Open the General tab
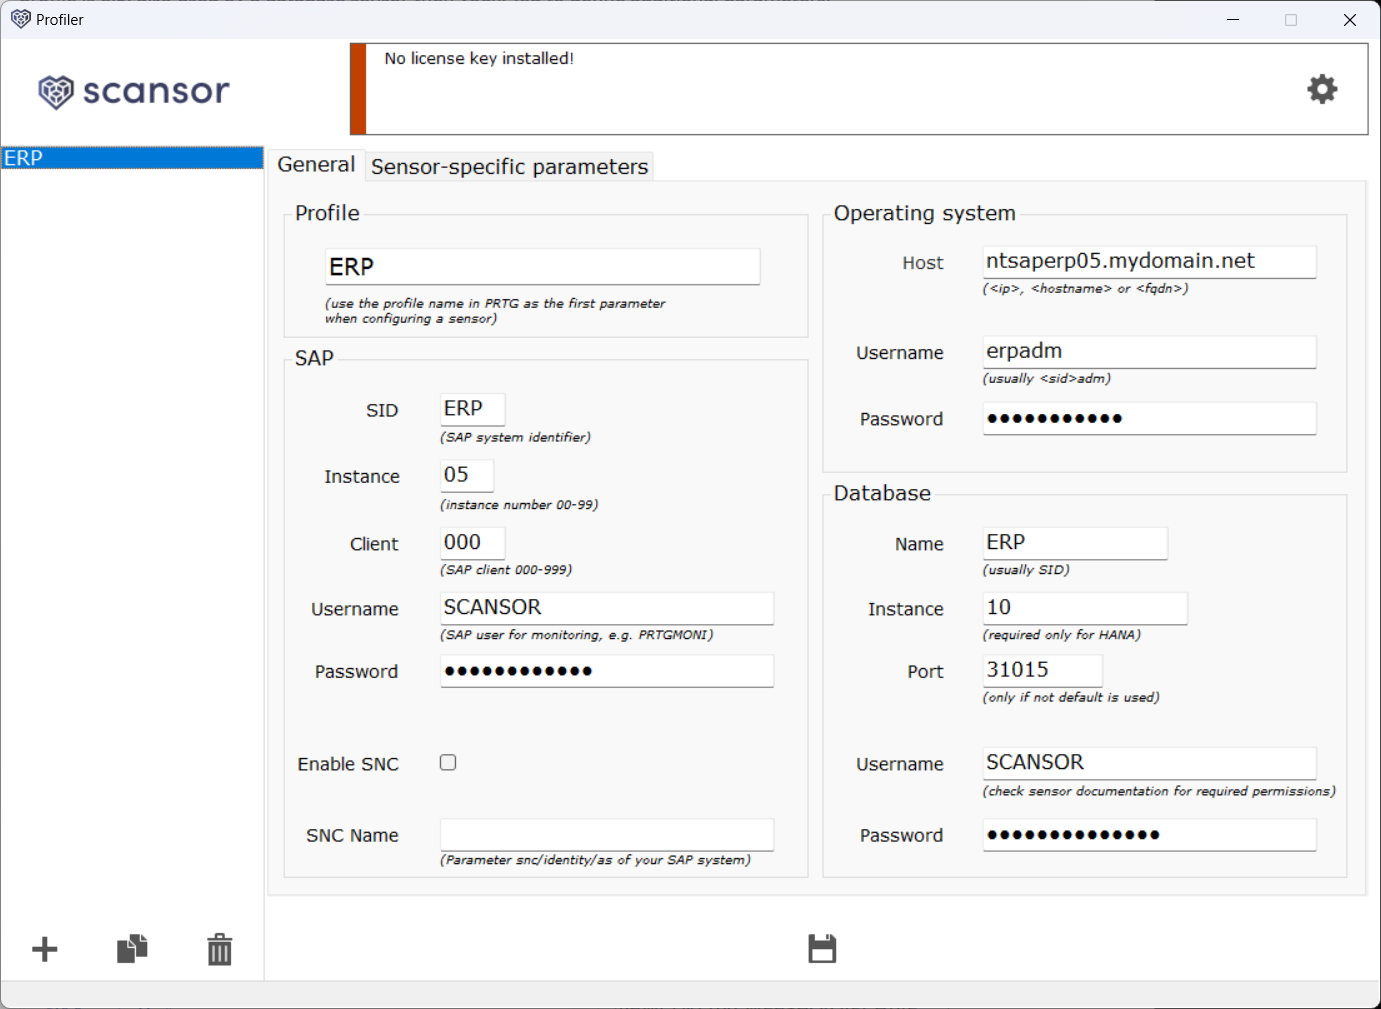 point(316,164)
